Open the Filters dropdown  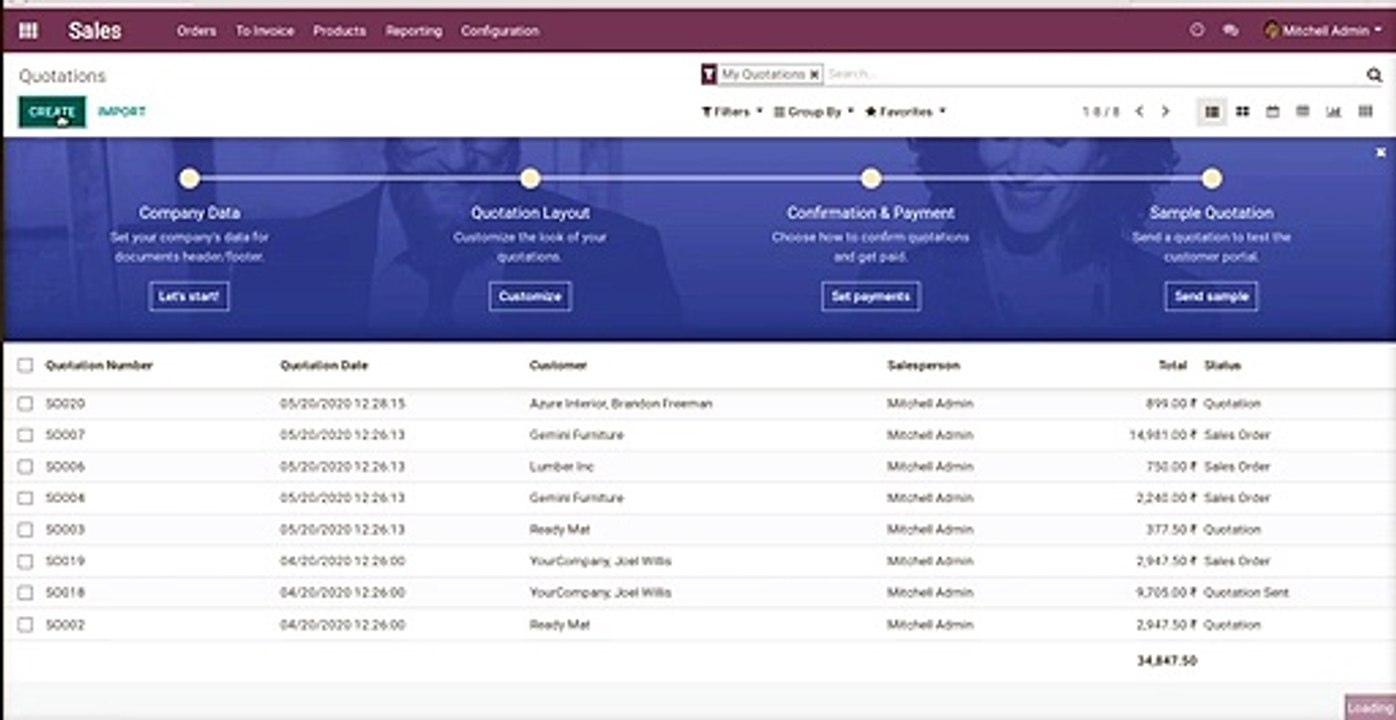coord(732,112)
